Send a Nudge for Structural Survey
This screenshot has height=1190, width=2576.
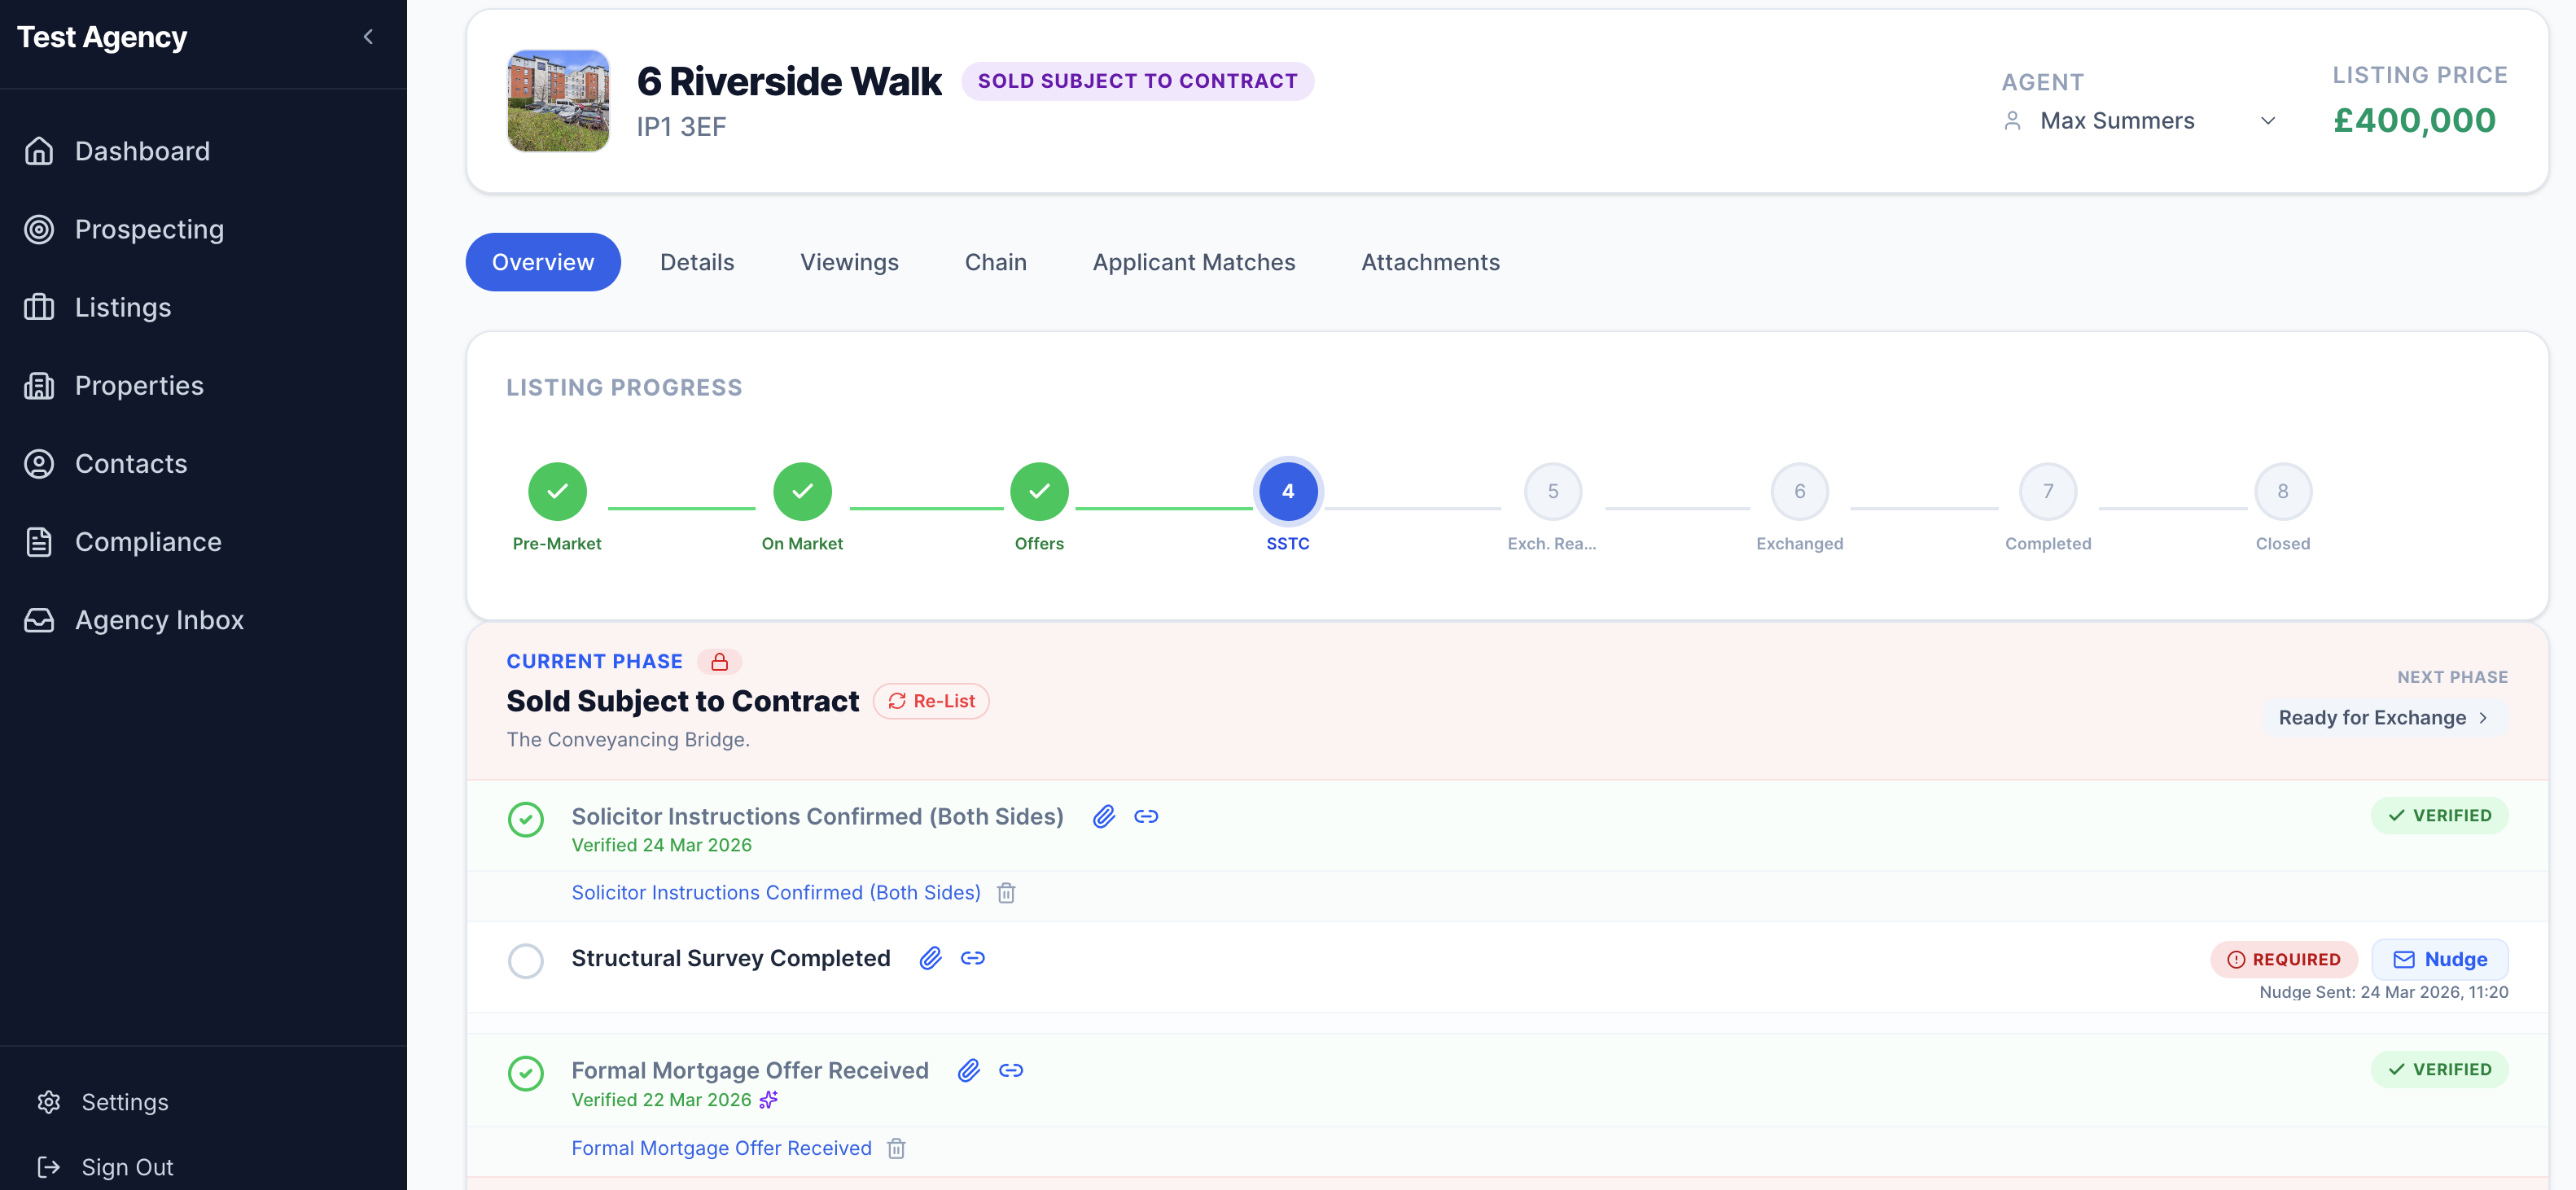point(2439,959)
